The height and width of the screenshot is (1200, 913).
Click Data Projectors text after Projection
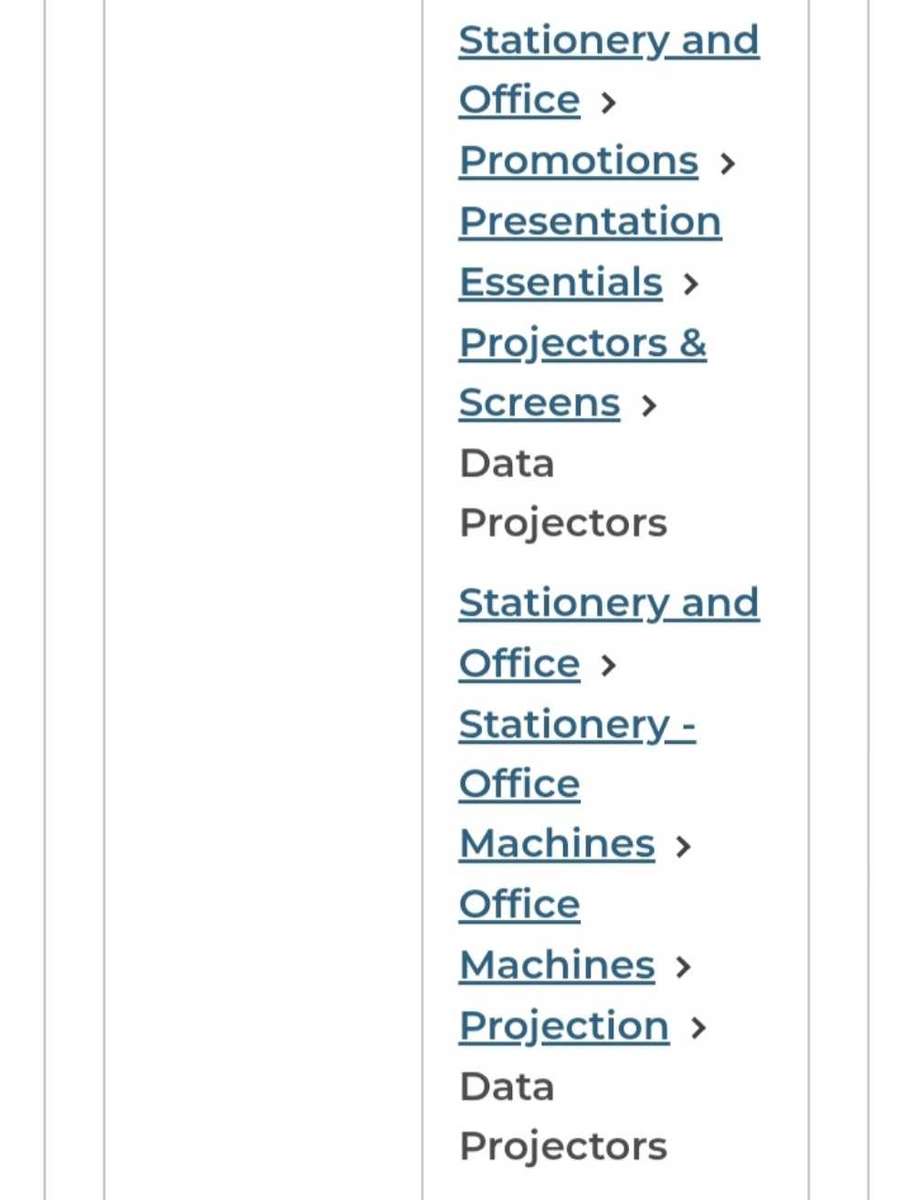point(562,1116)
